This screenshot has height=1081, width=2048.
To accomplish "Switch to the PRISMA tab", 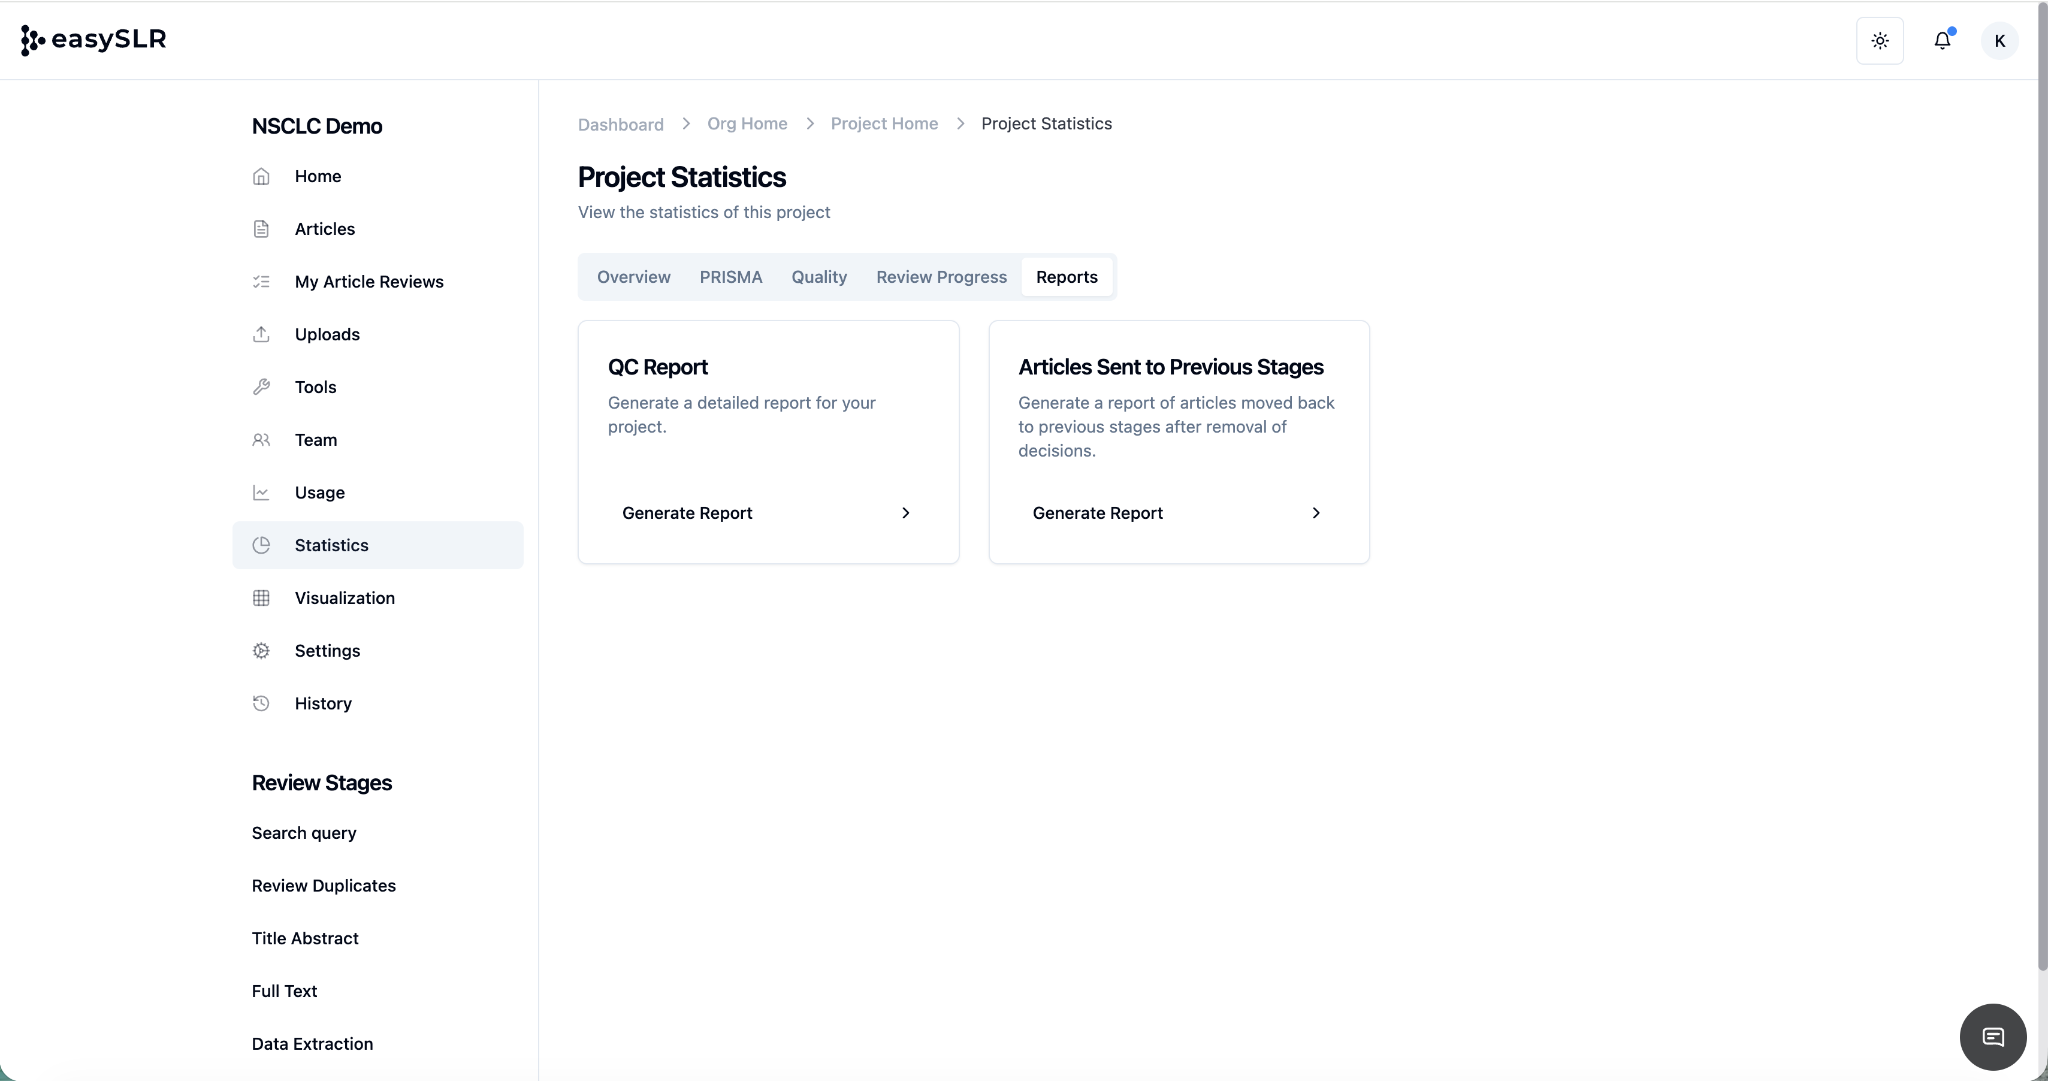I will pyautogui.click(x=730, y=277).
